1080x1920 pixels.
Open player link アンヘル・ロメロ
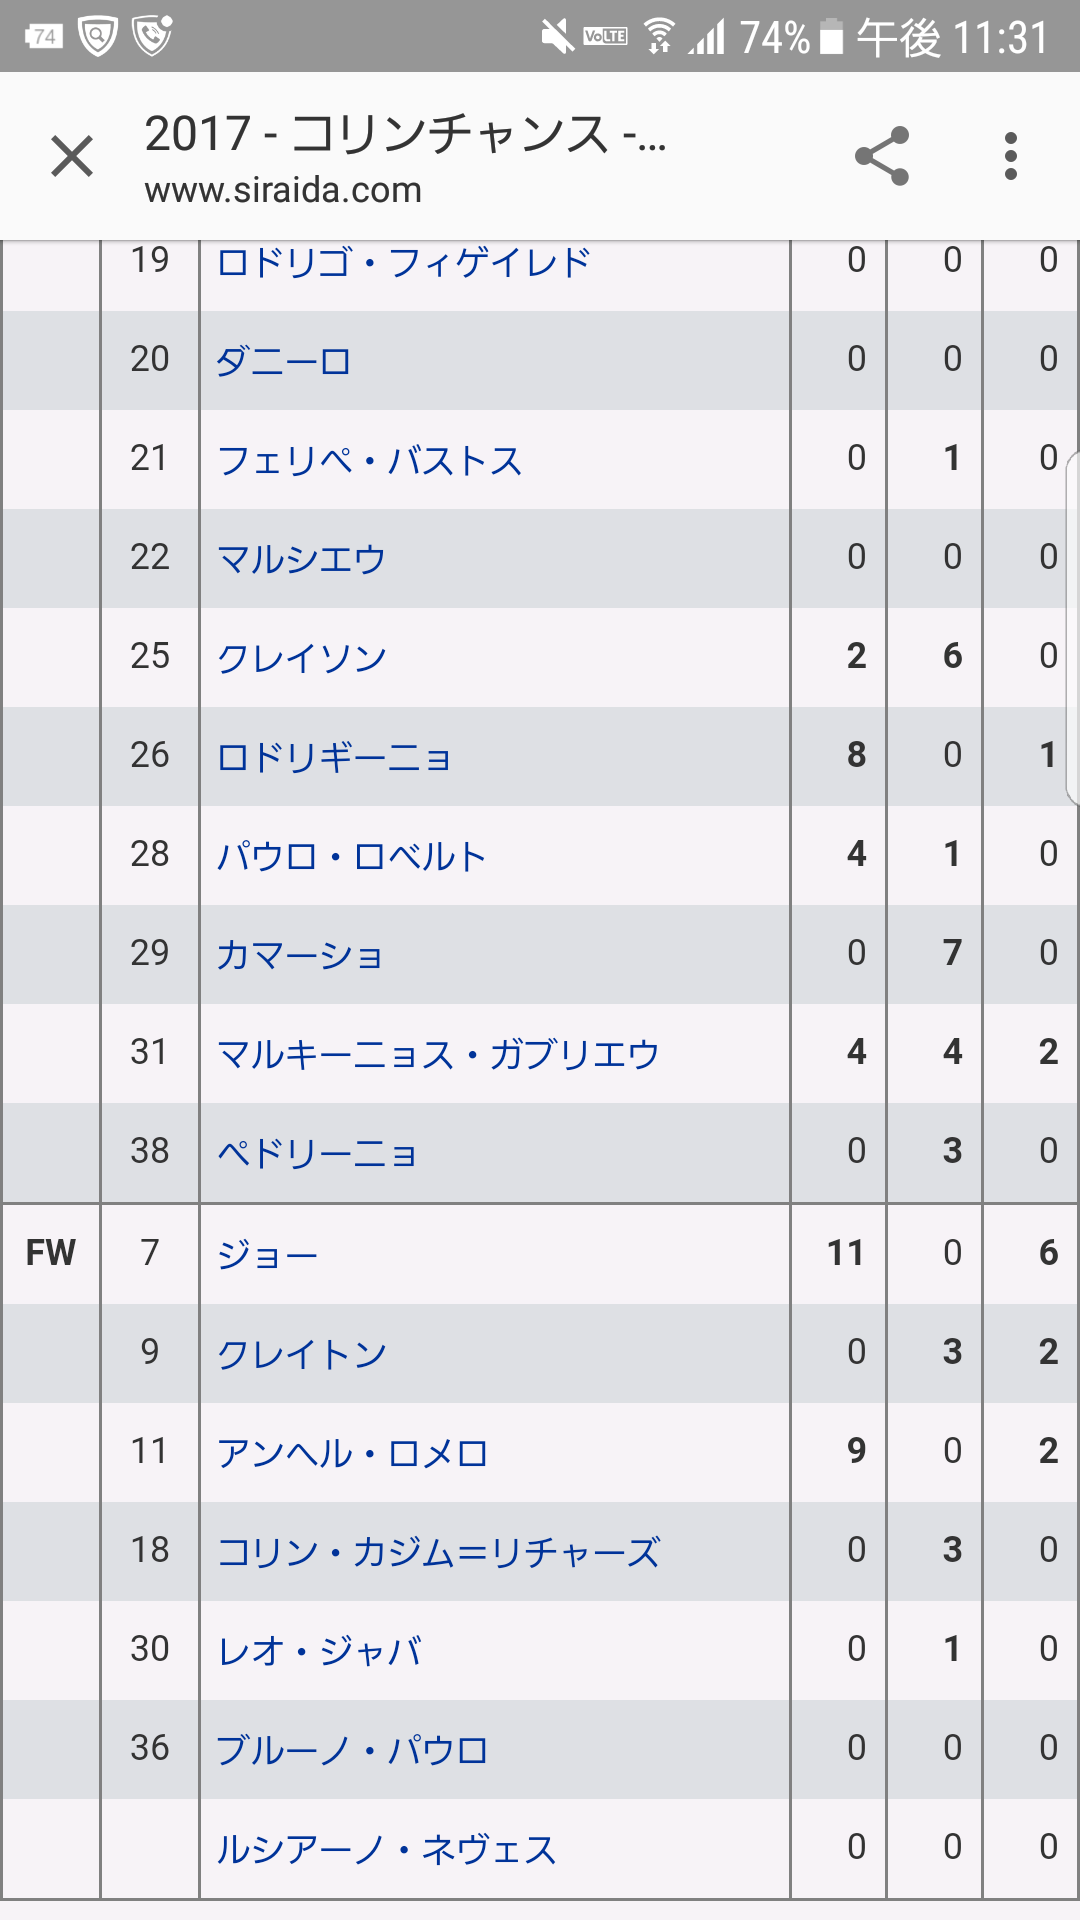tap(352, 1453)
